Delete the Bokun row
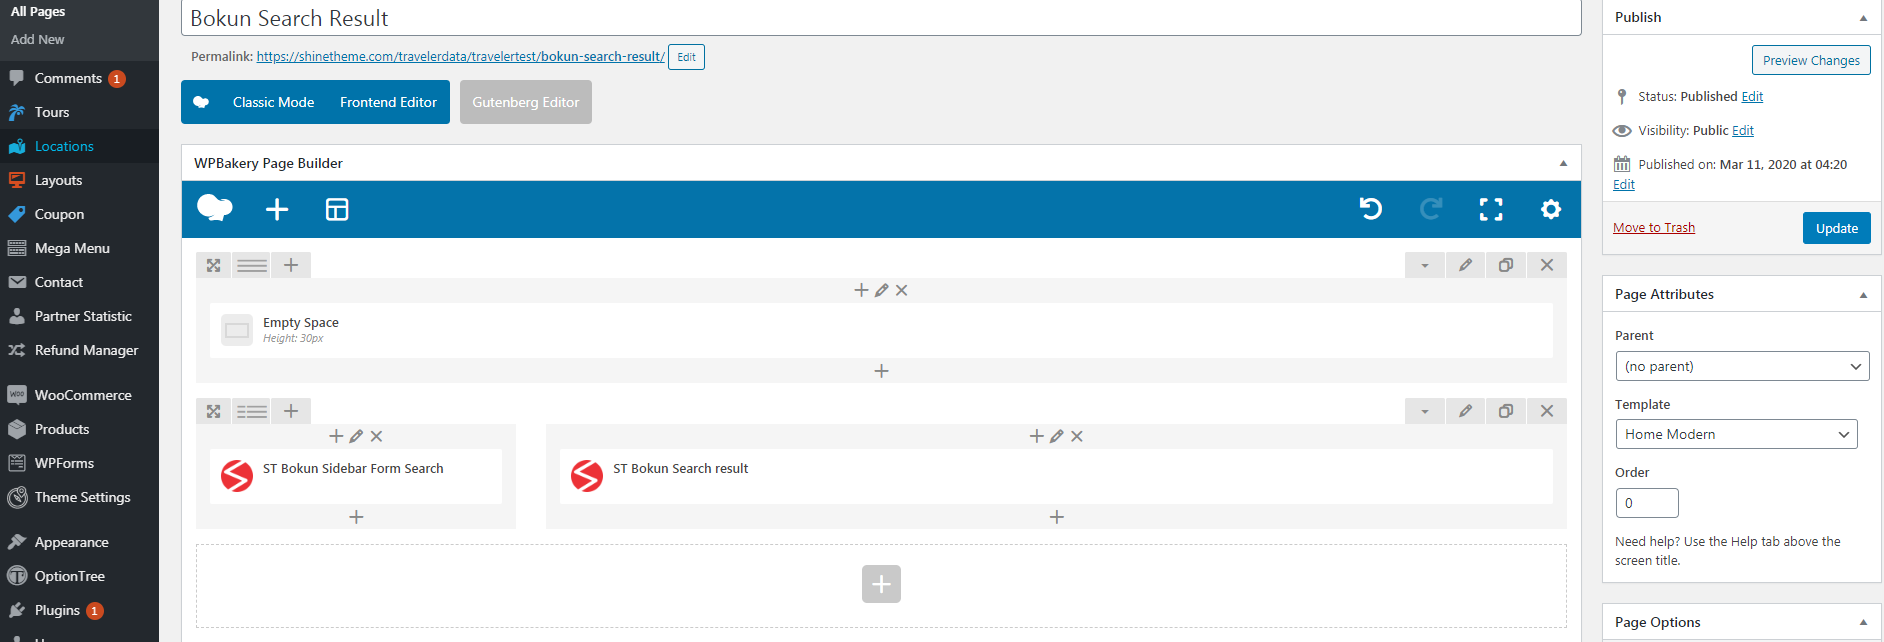This screenshot has width=1884, height=642. (x=1547, y=411)
